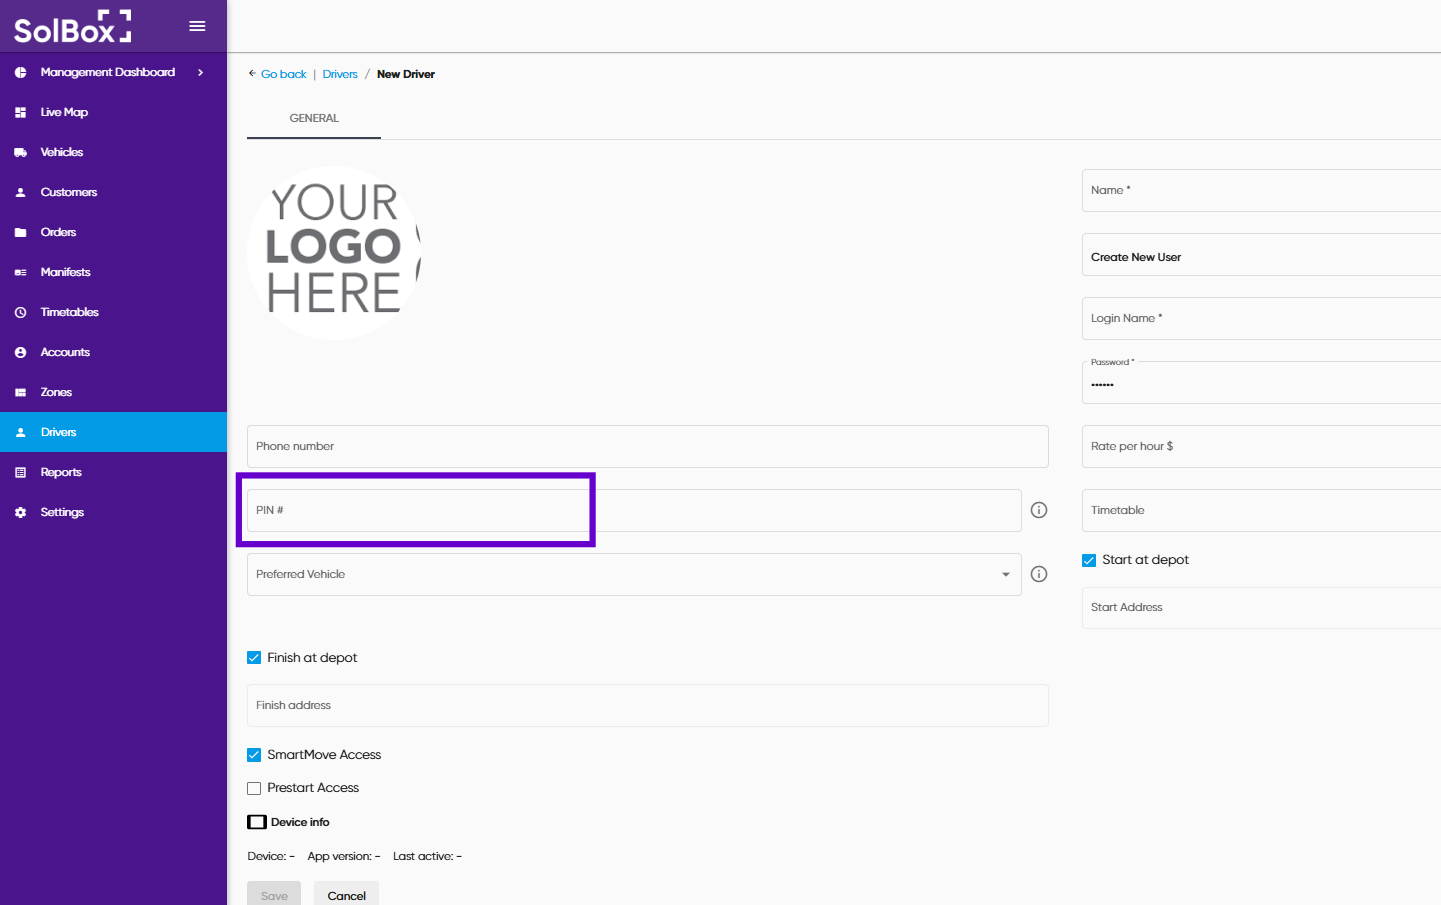Click the Phone number input field
Screen dimensions: 1441x905
tap(647, 446)
